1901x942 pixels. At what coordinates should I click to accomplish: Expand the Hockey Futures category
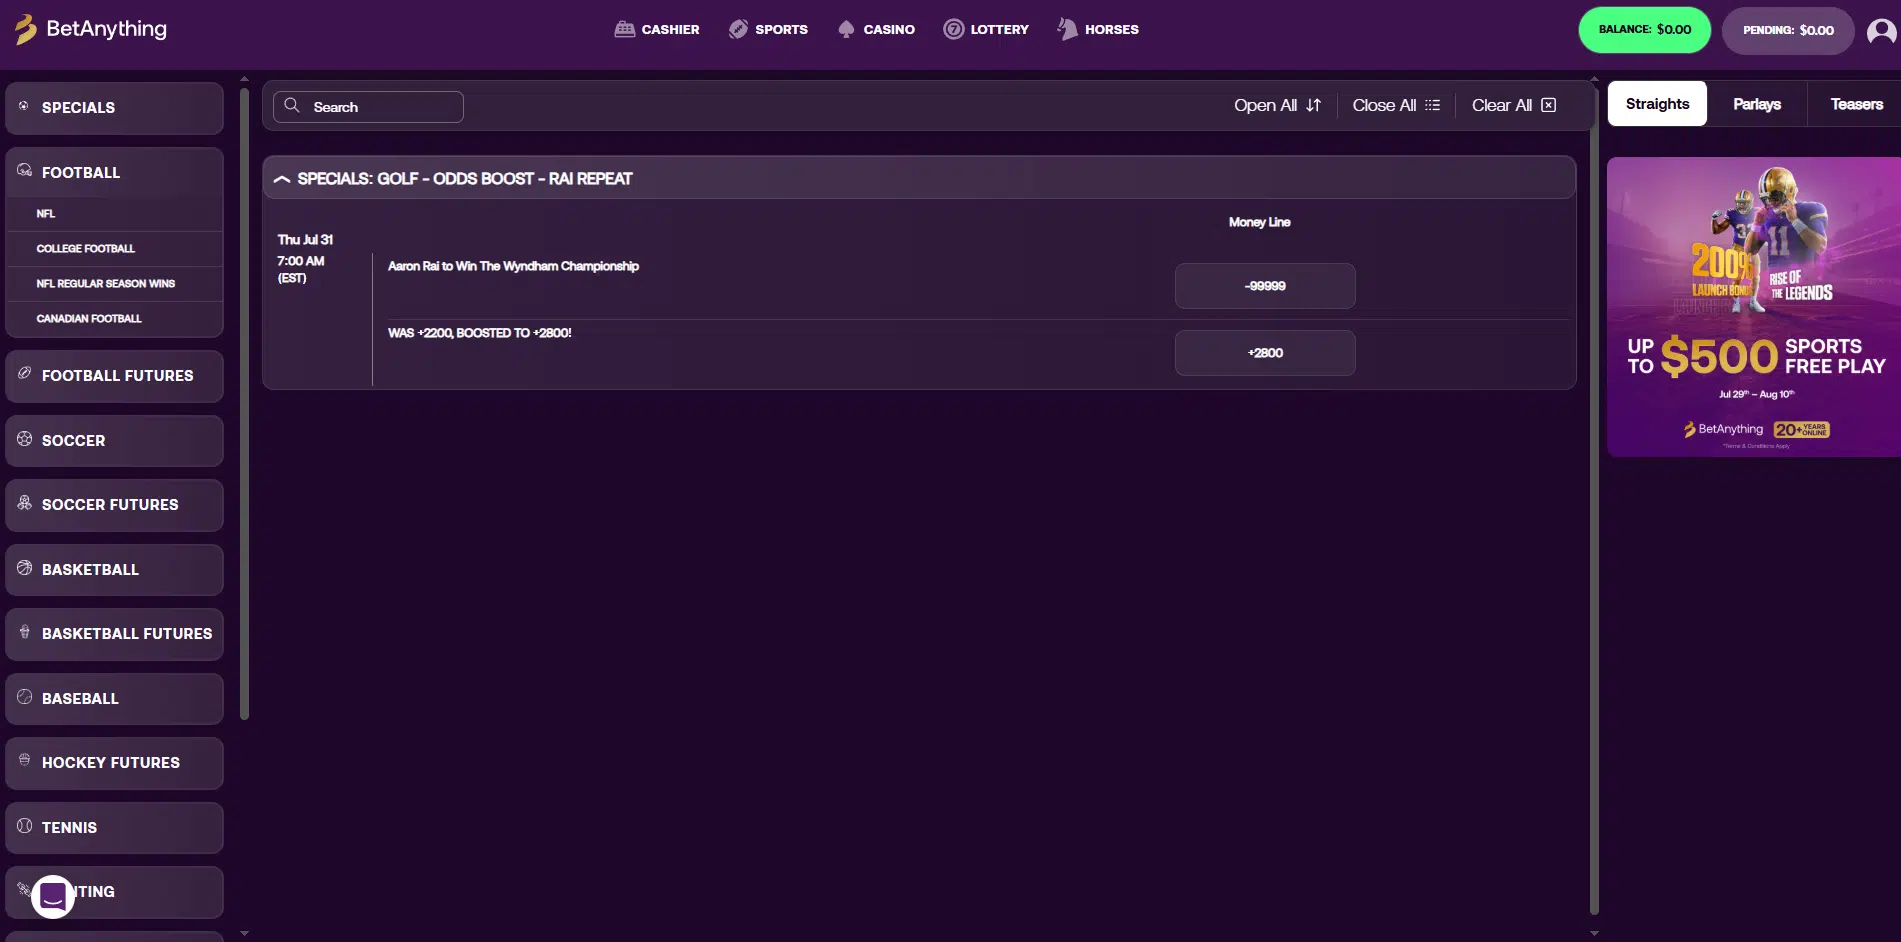(x=114, y=763)
